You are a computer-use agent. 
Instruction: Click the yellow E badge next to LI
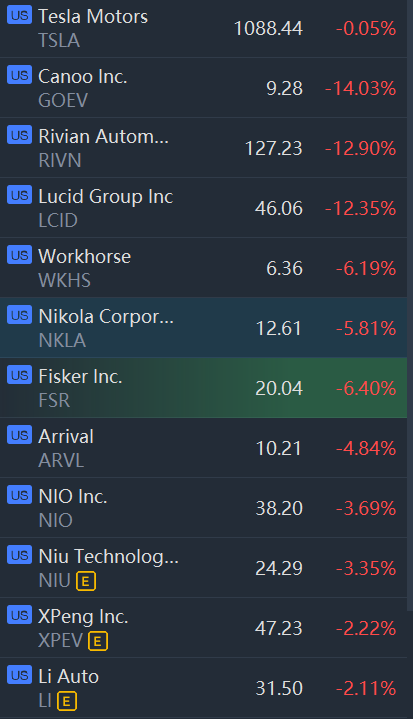click(67, 701)
